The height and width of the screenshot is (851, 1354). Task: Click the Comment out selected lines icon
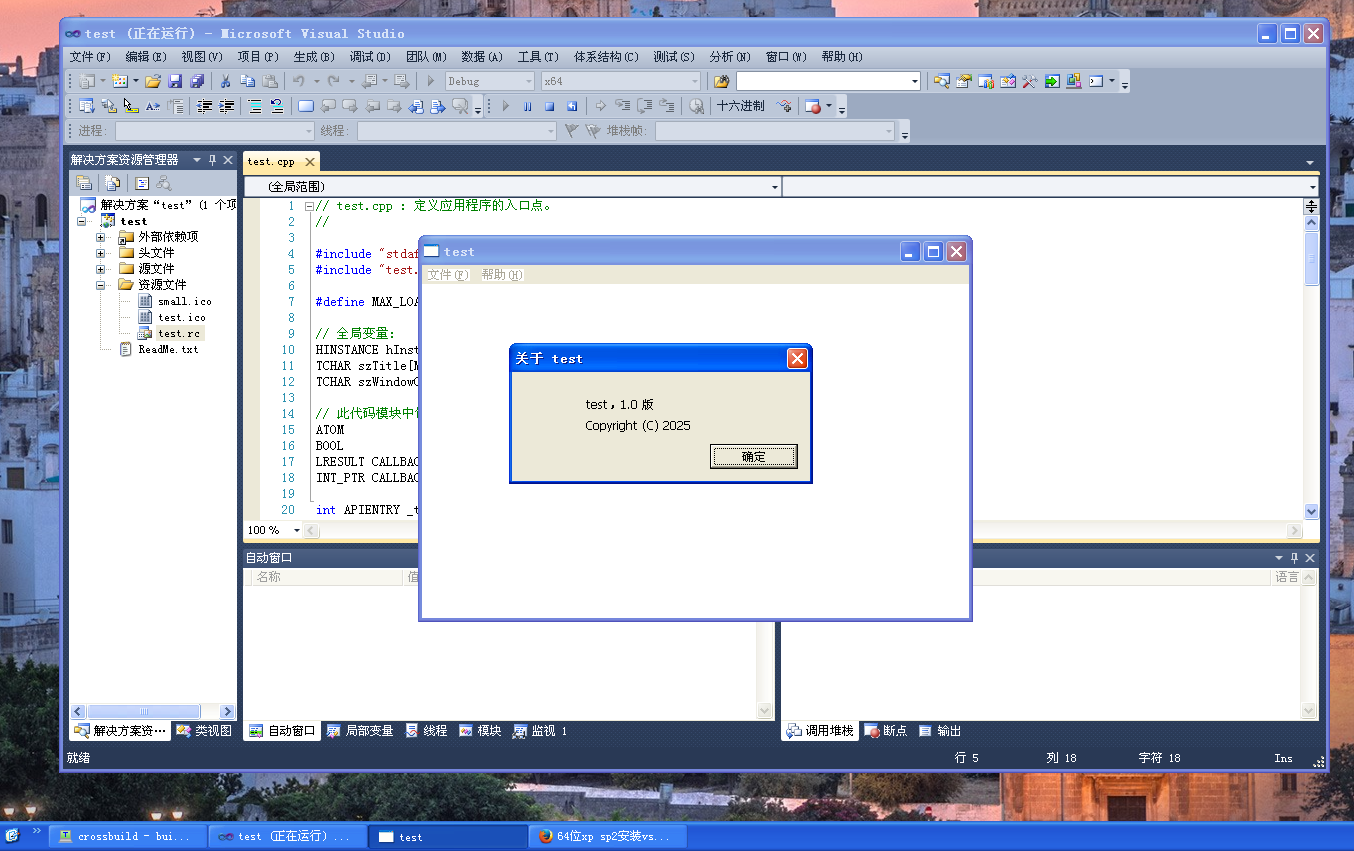[255, 106]
